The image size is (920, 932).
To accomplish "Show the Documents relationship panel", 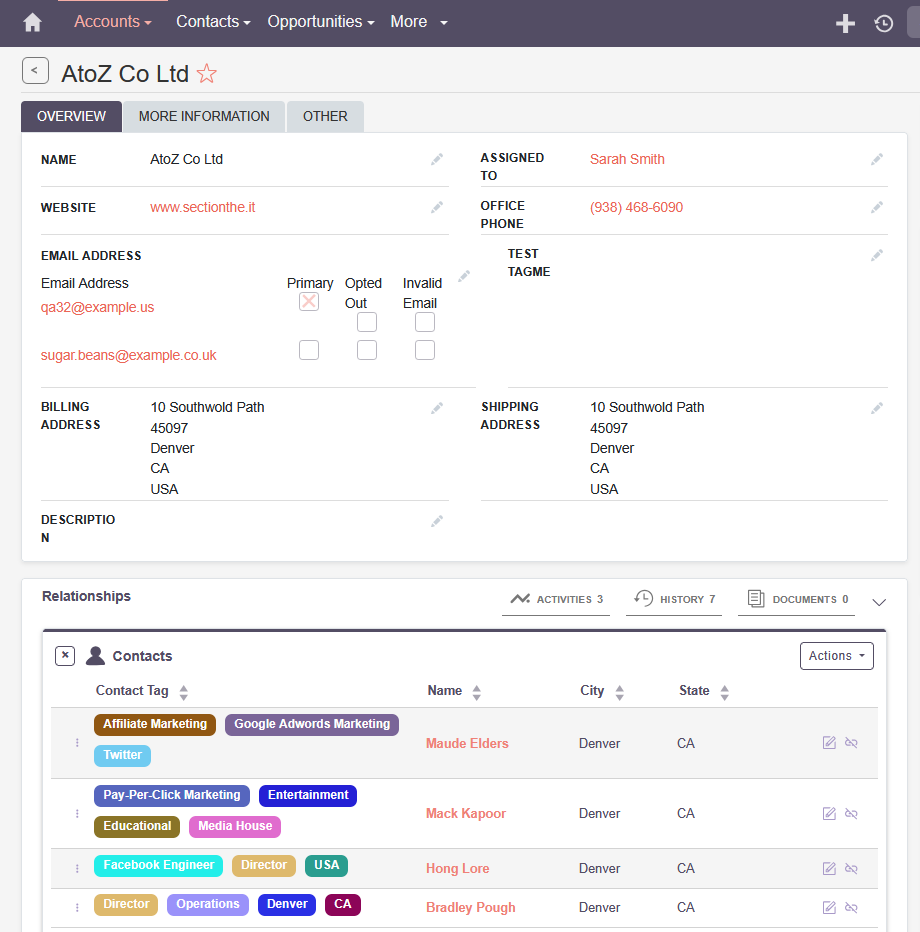I will pyautogui.click(x=796, y=600).
